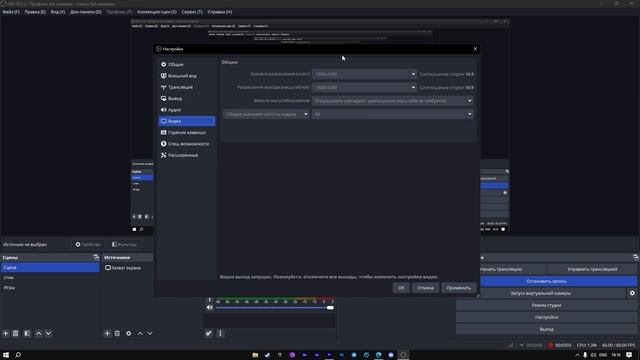Open the Вид menu
The width and height of the screenshot is (640, 360).
[x=58, y=12]
